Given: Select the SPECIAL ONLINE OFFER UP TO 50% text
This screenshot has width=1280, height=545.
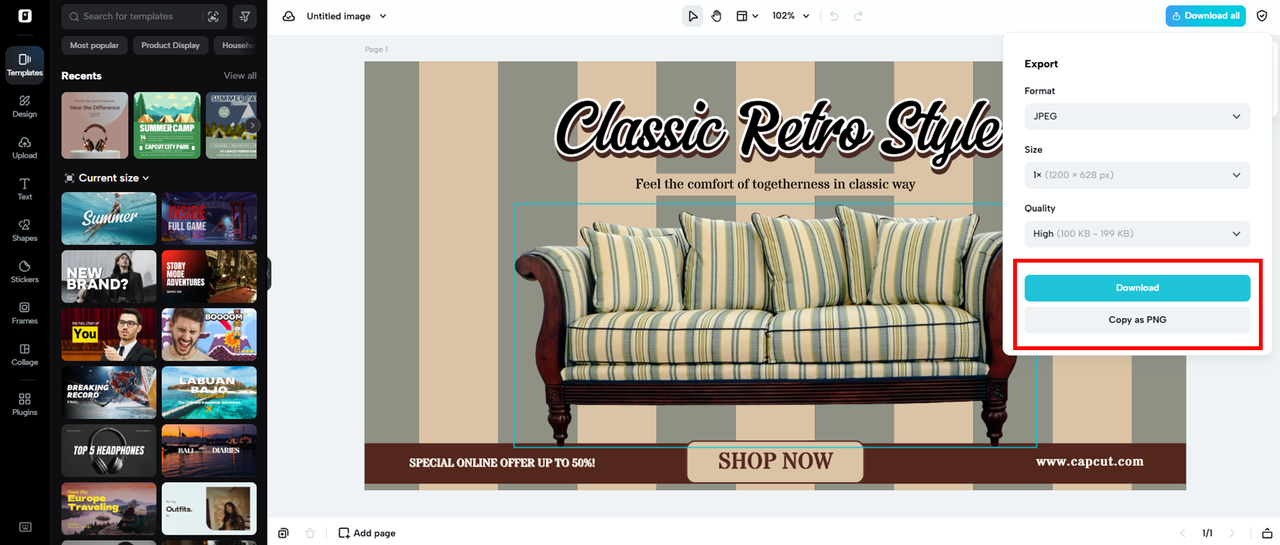Looking at the screenshot, I should click(502, 463).
